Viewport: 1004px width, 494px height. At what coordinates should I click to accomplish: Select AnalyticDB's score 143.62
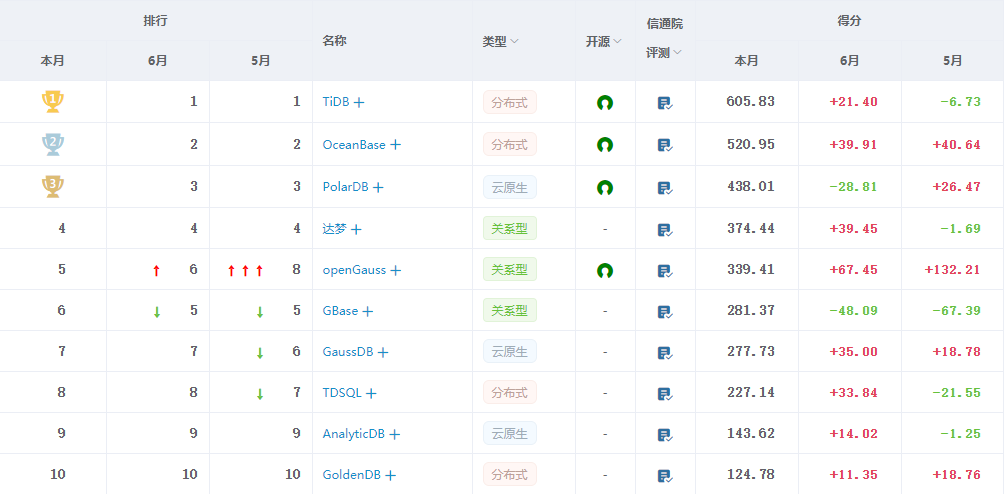[750, 434]
